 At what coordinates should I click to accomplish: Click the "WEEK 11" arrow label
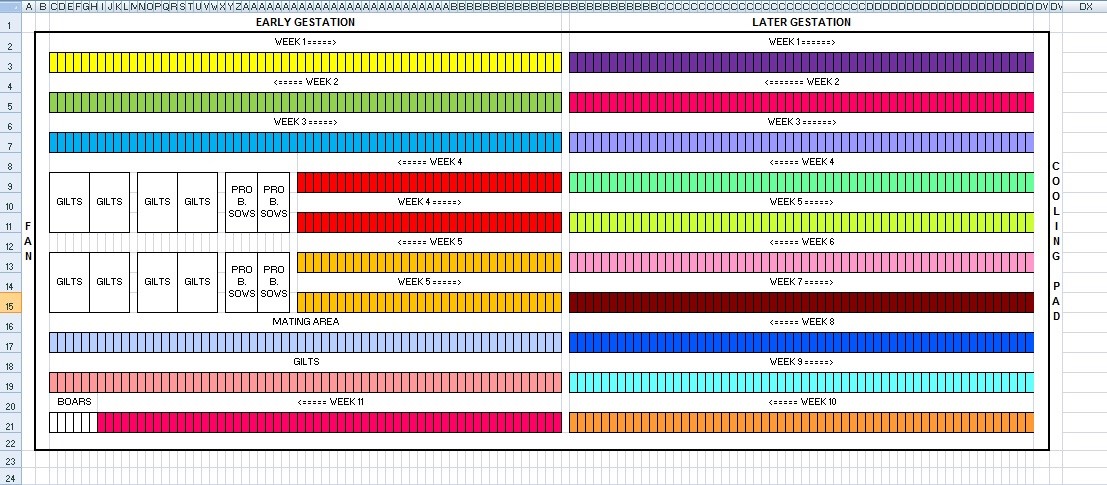(x=330, y=402)
